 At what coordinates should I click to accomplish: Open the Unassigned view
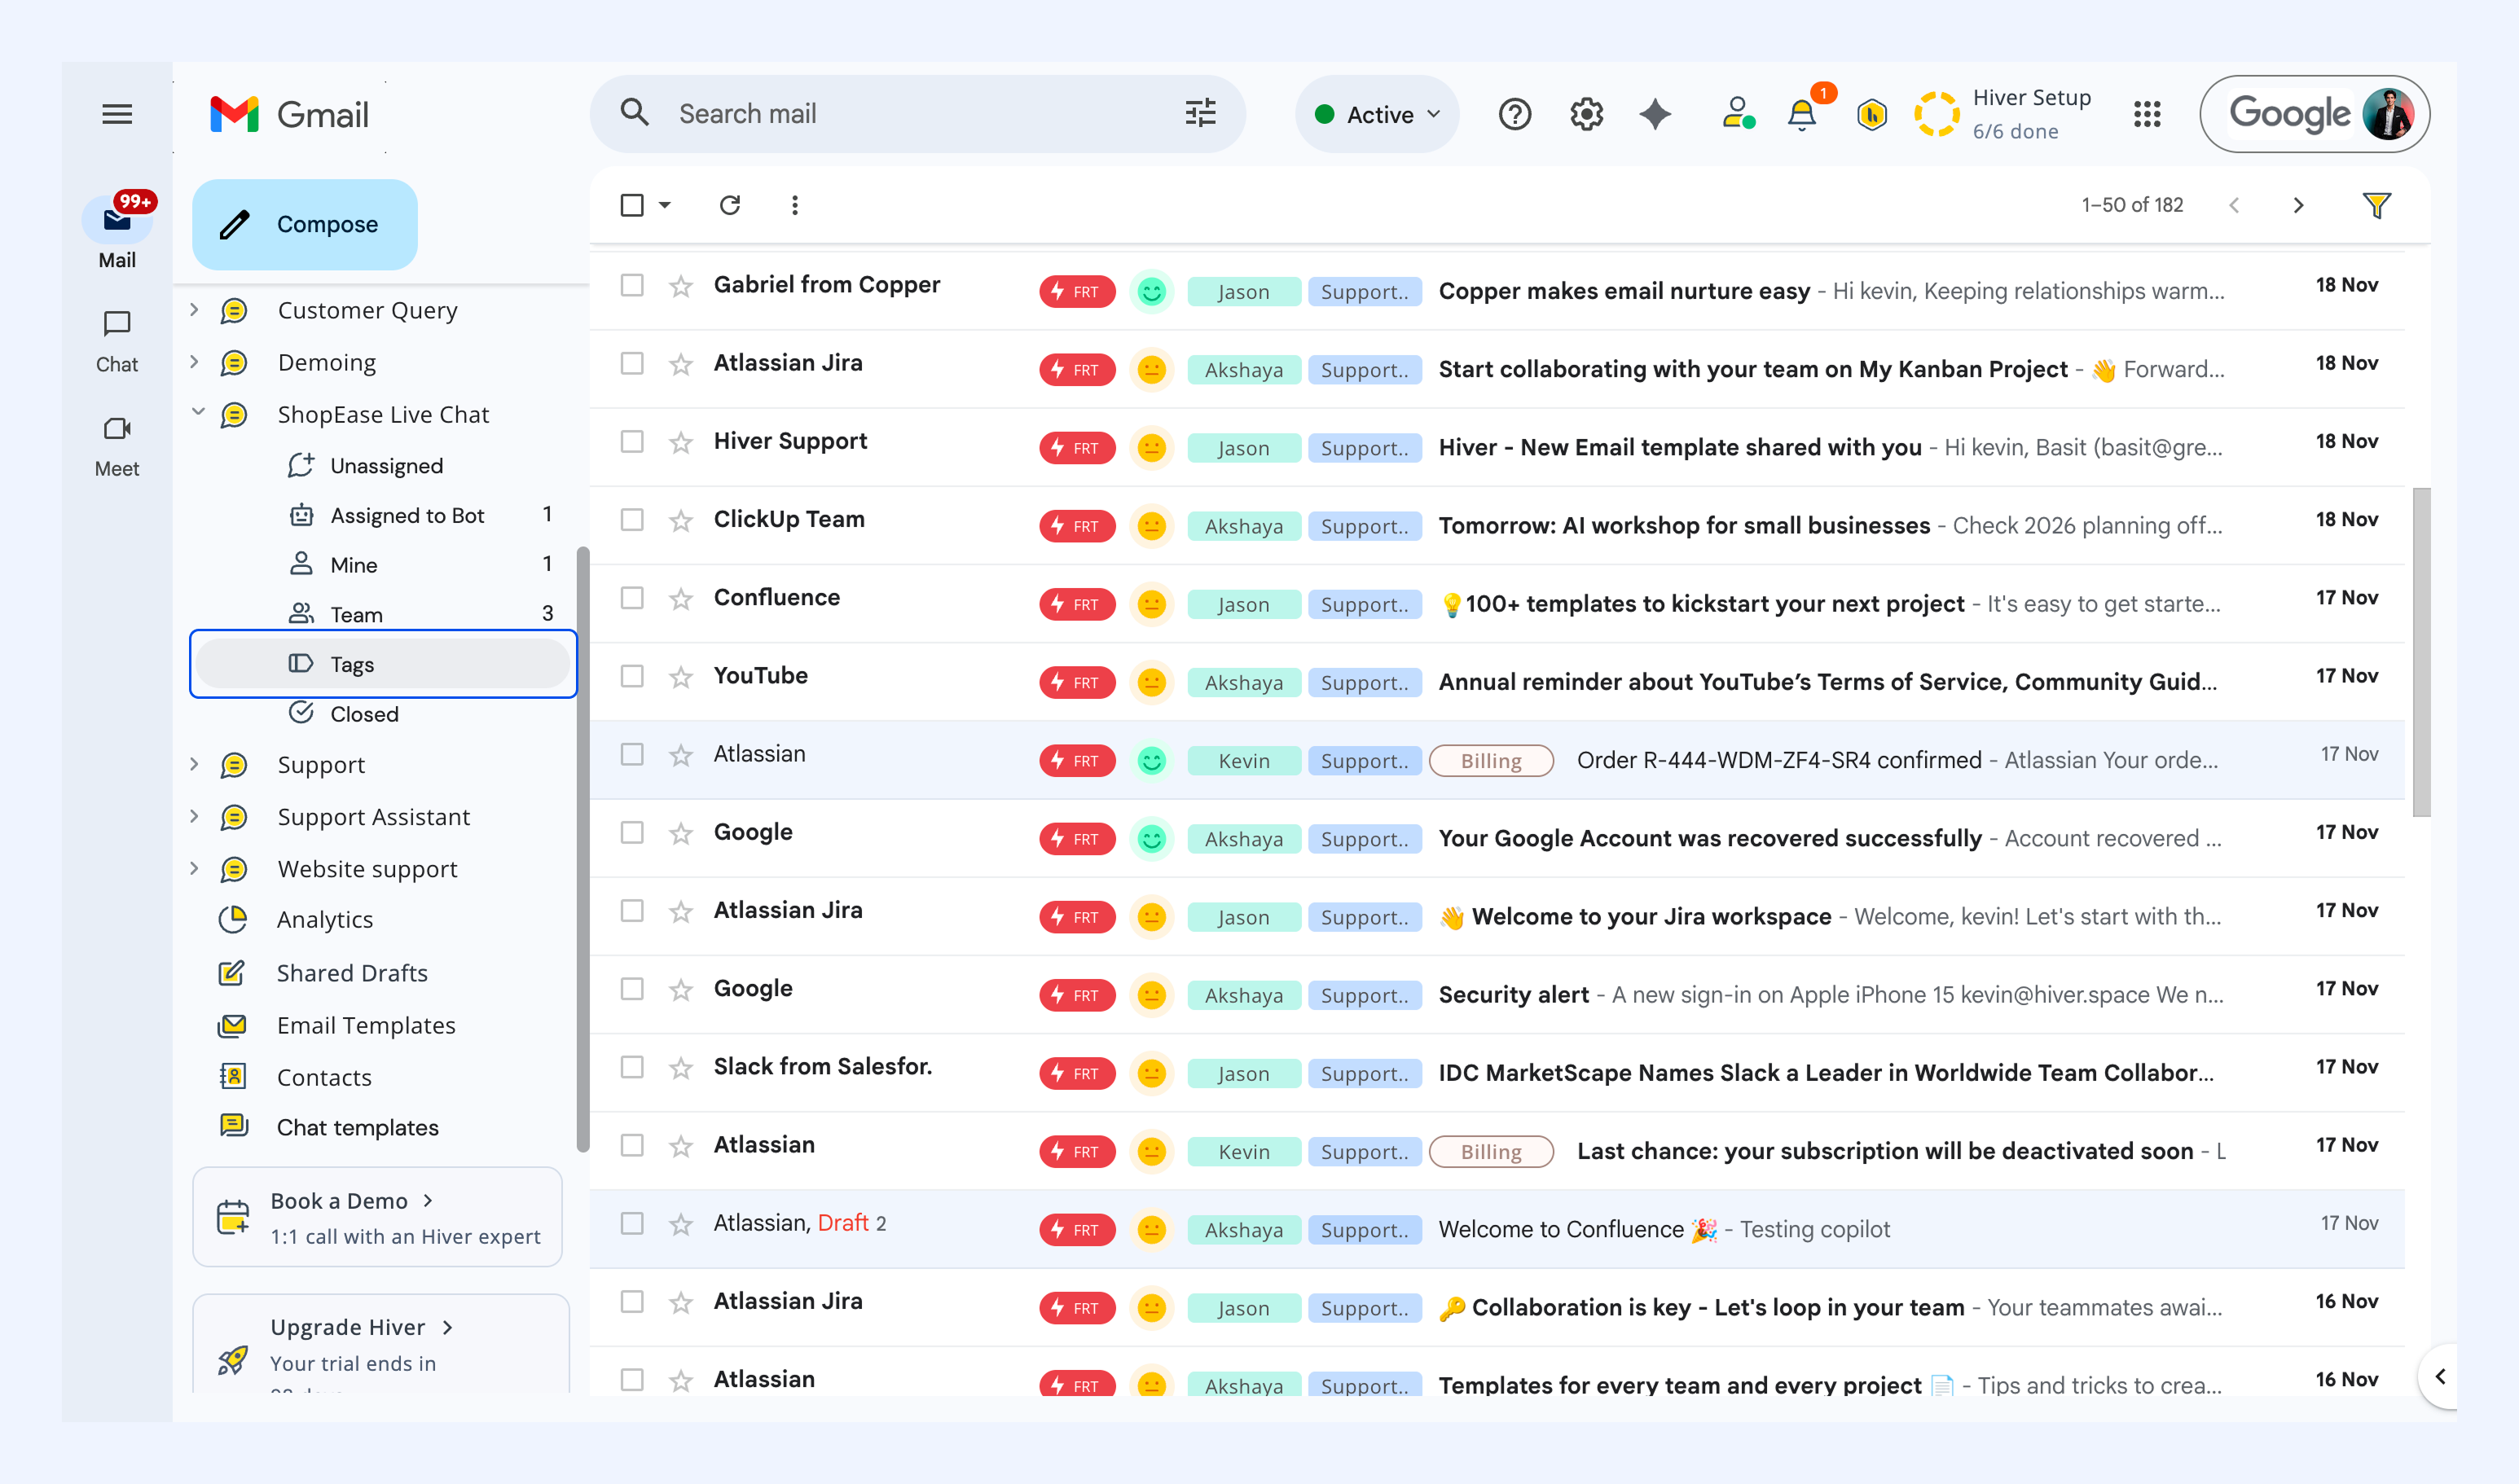point(385,466)
